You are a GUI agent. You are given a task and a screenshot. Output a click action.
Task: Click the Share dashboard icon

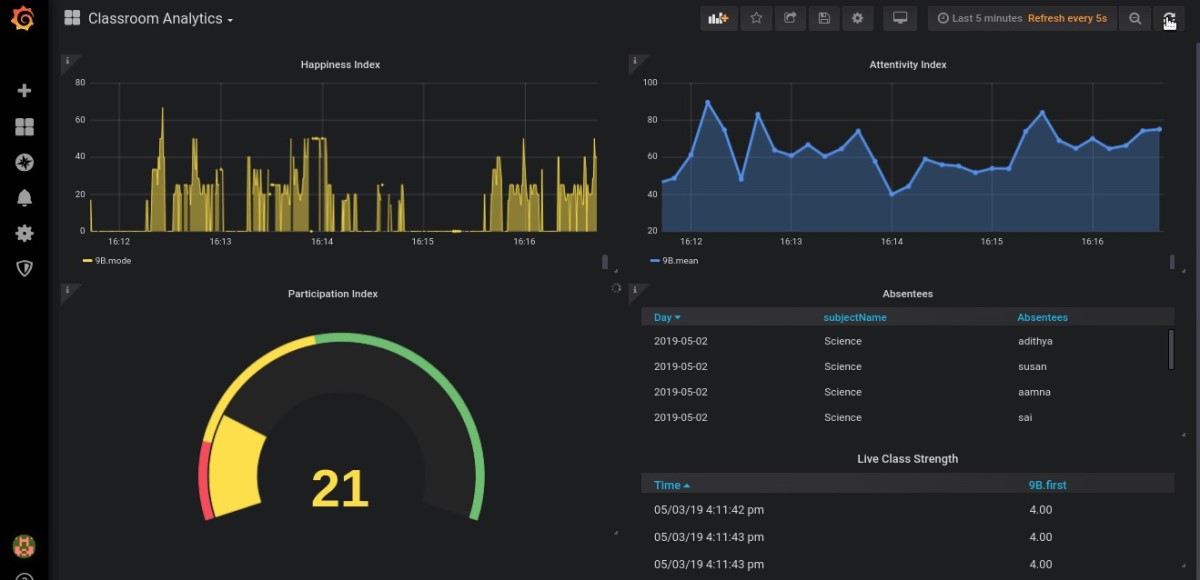click(790, 18)
